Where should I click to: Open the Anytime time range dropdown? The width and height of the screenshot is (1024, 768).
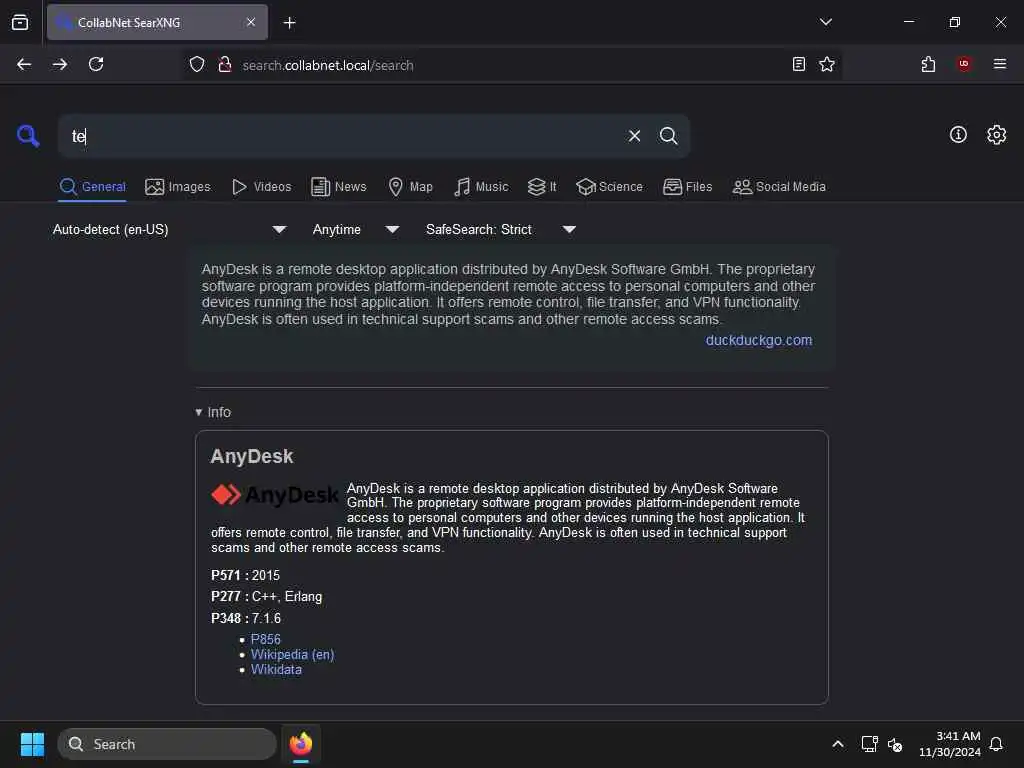[355, 229]
